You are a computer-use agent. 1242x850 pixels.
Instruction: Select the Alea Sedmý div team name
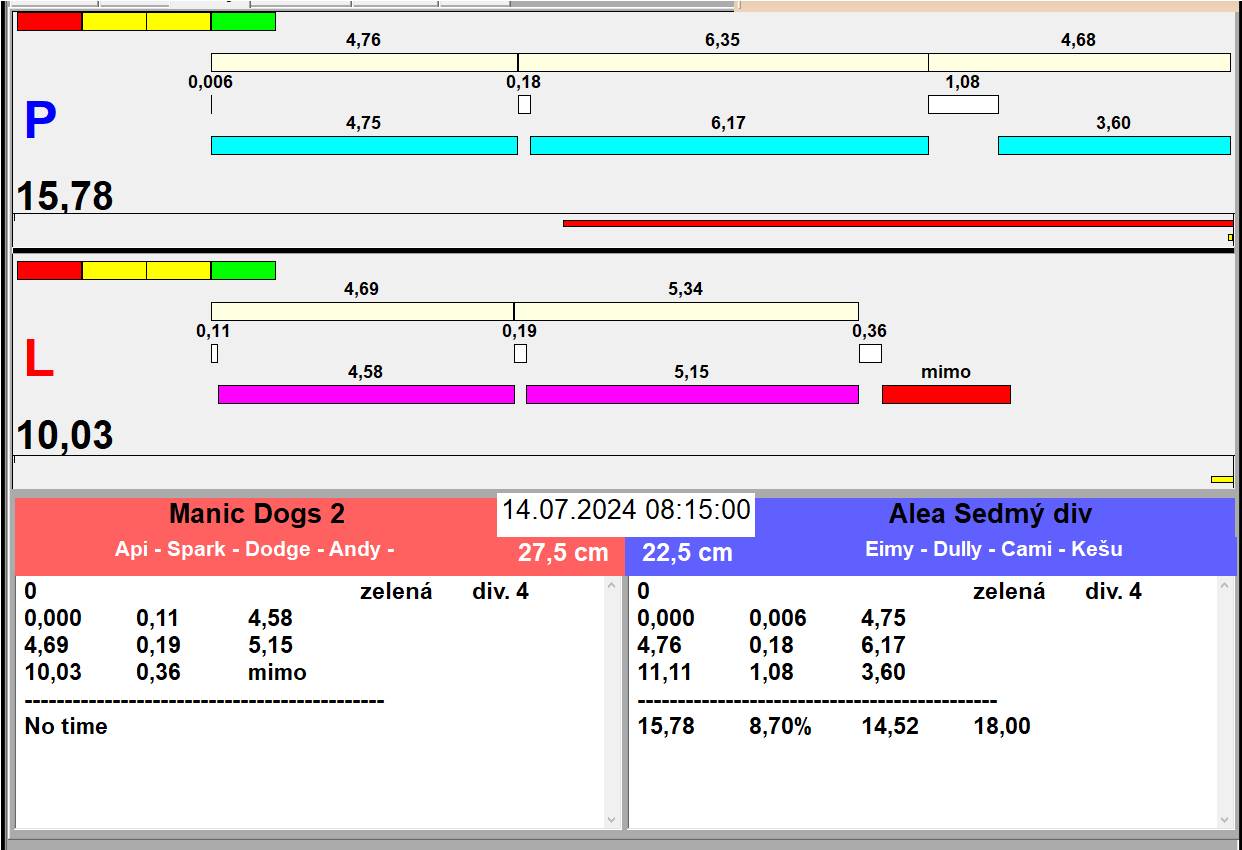(x=990, y=514)
